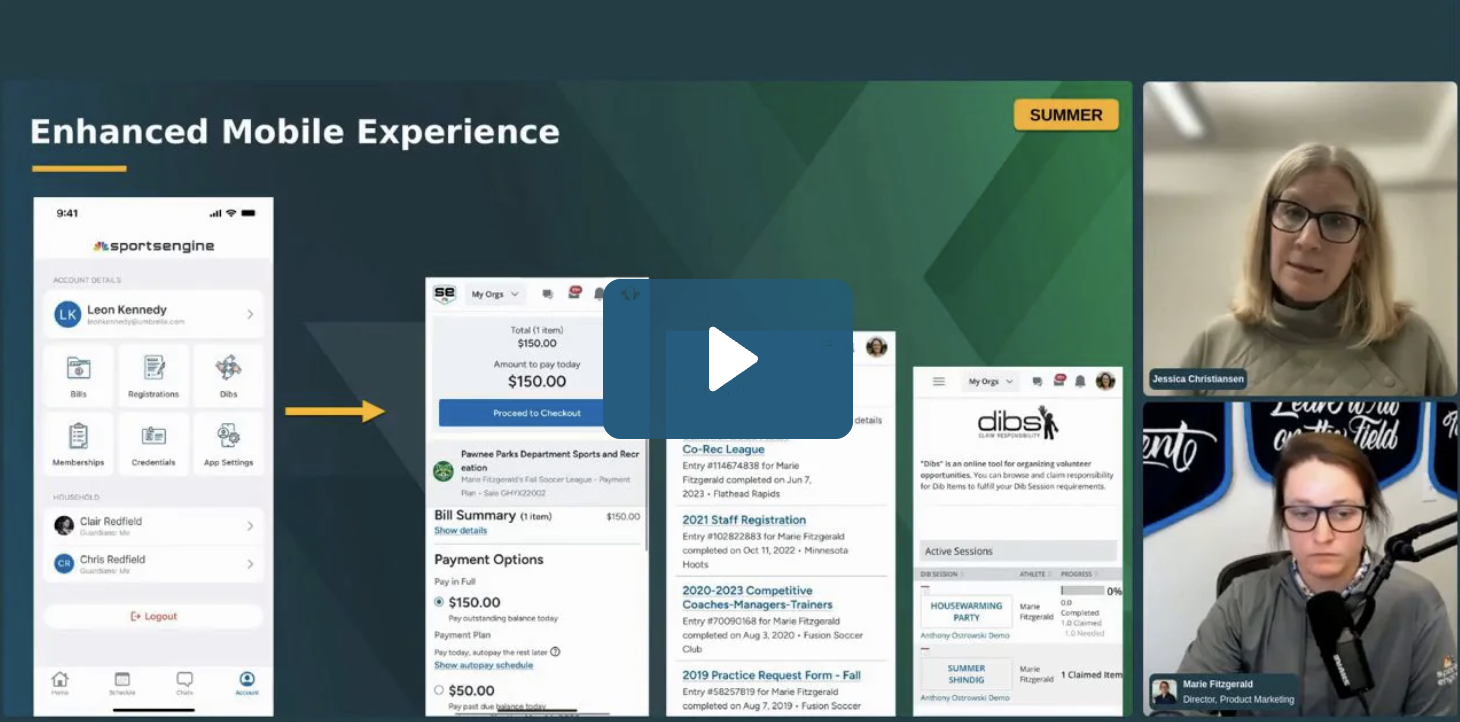Select the $150.00 pay in full radio button

click(x=439, y=602)
